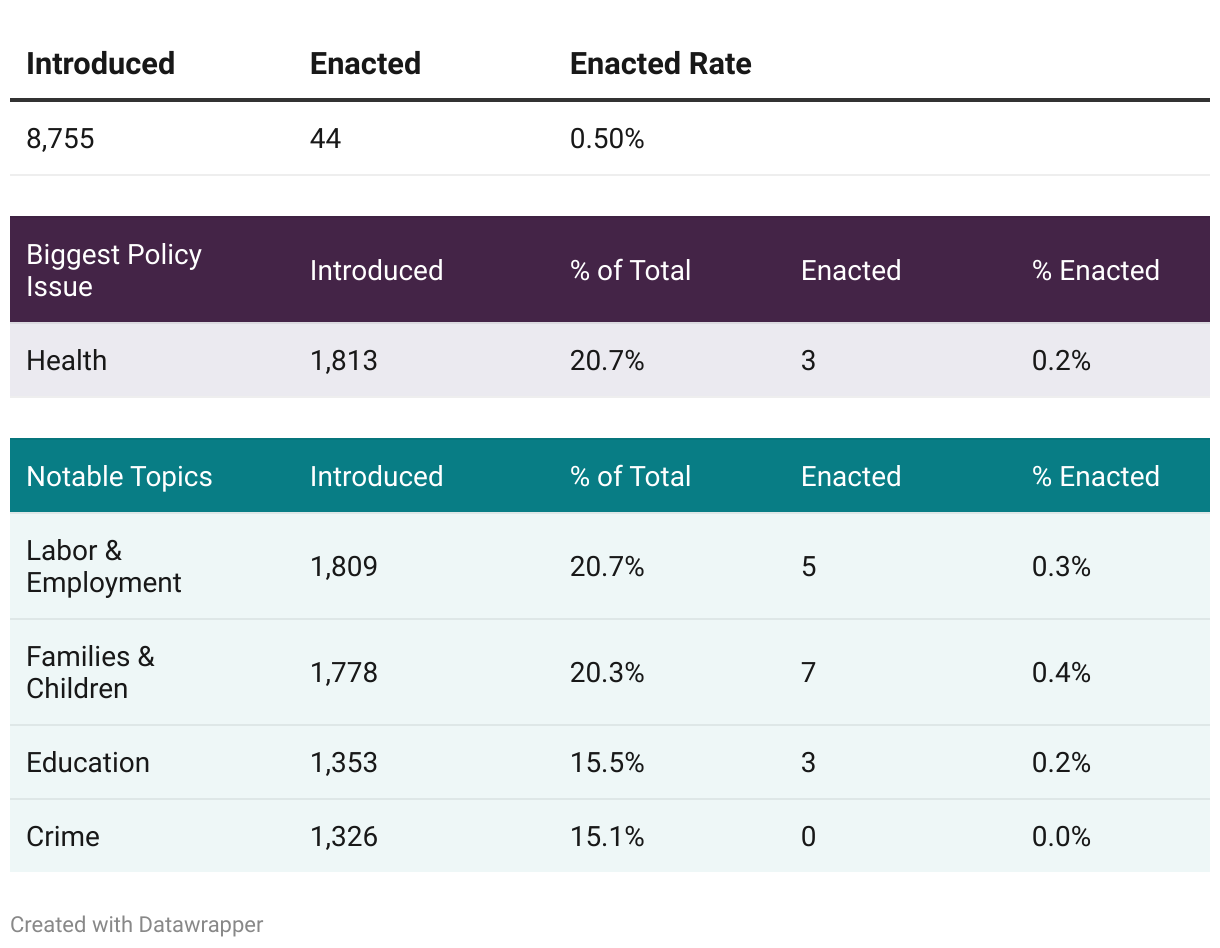Viewport: 1220px width, 948px height.
Task: Click the 44 enacted value
Action: (325, 139)
